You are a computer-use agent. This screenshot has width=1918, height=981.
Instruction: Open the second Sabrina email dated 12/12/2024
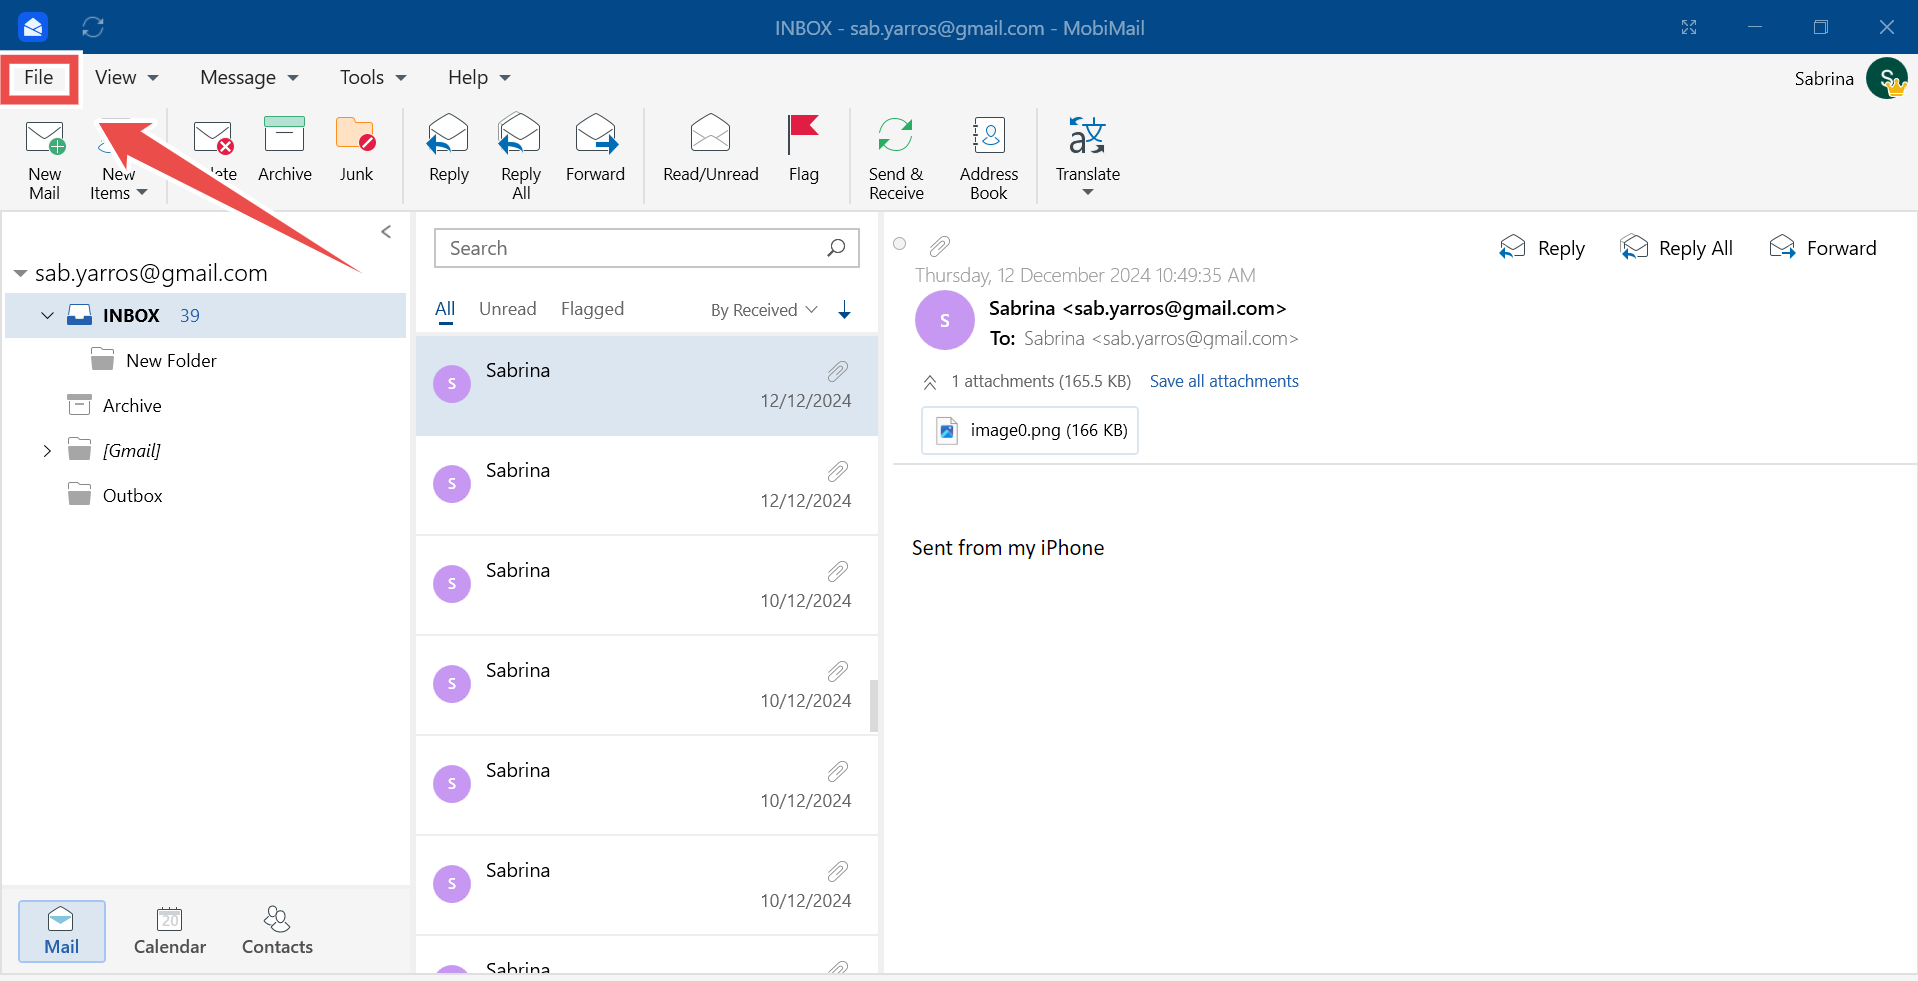pos(647,486)
